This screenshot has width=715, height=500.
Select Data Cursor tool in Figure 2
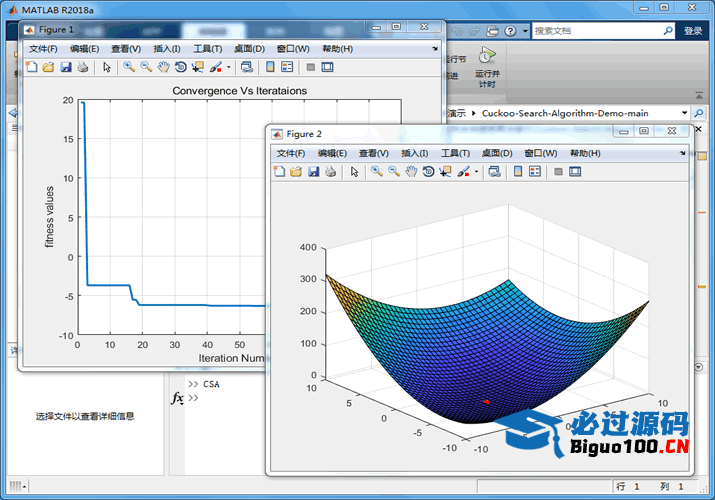445,171
